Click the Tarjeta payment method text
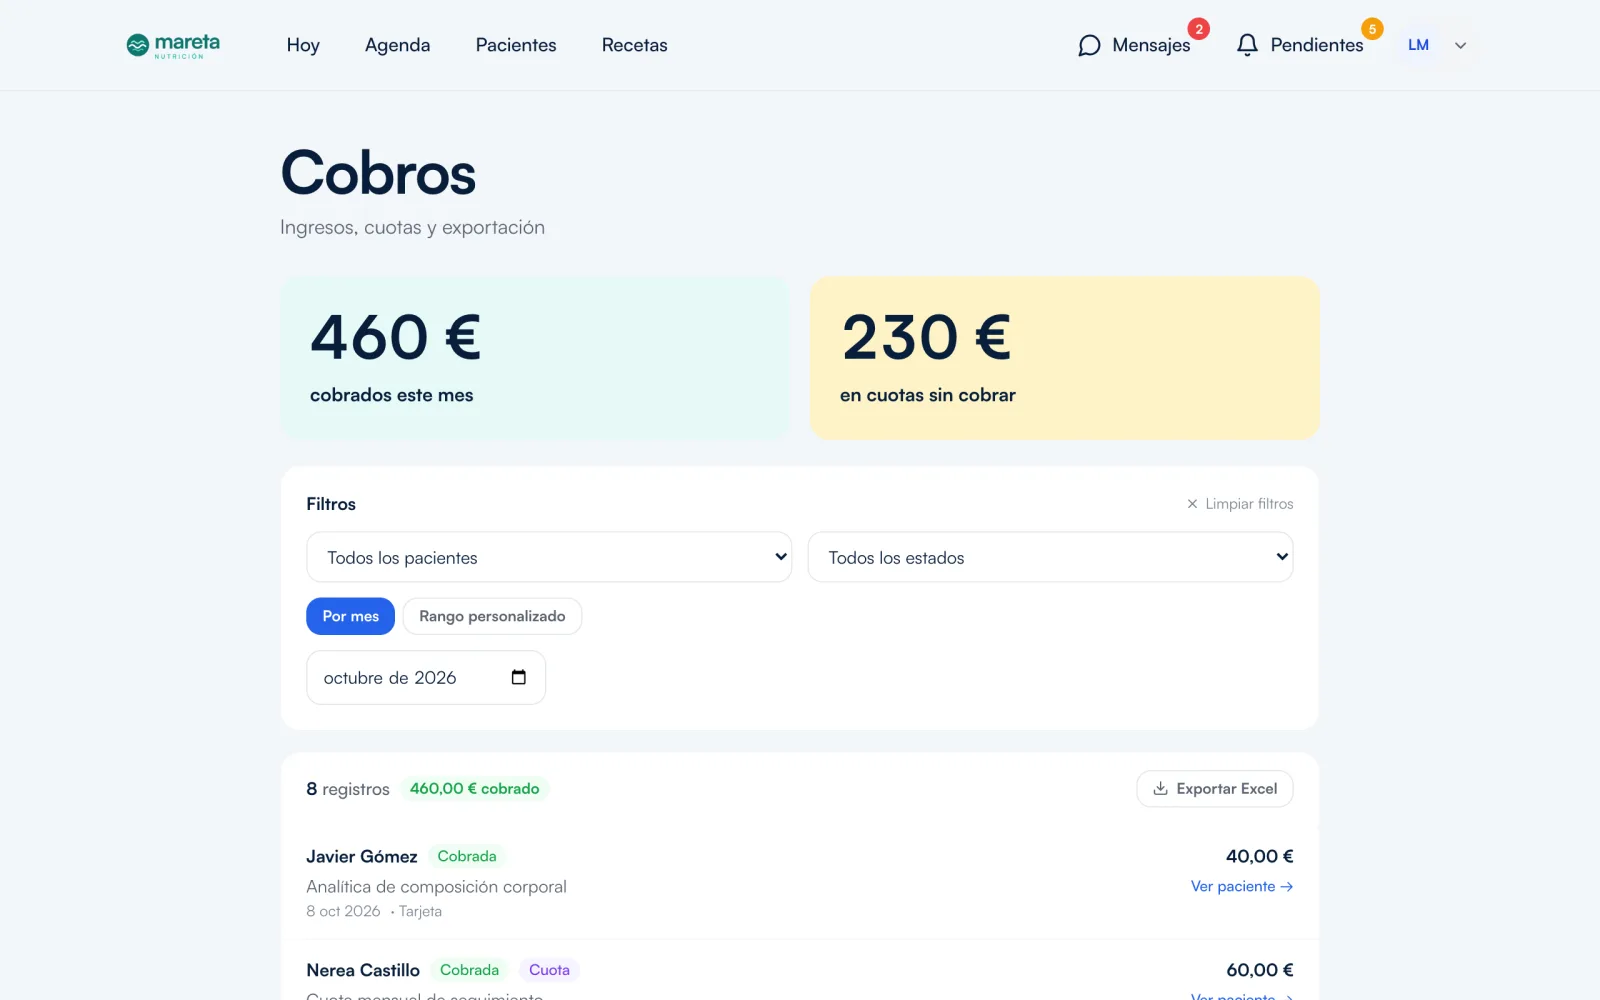Screen dimensions: 1600x1000 (420, 912)
